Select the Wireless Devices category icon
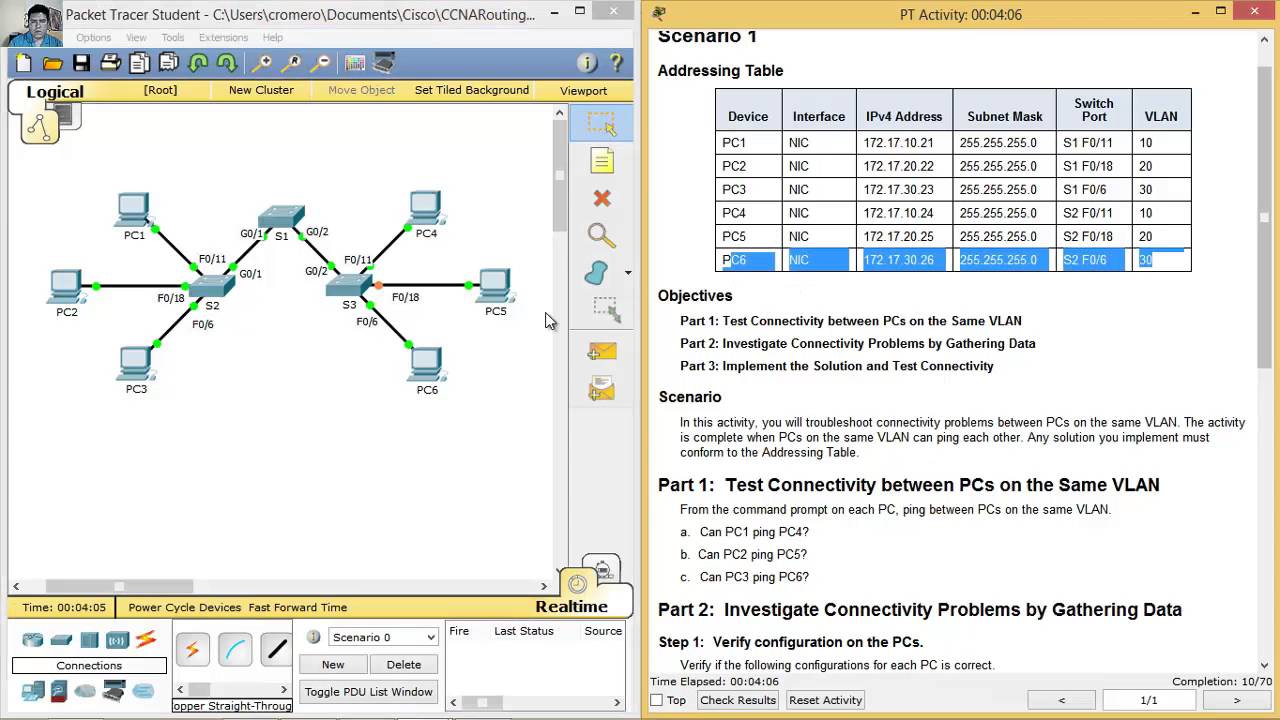Image resolution: width=1280 pixels, height=720 pixels. pos(117,640)
